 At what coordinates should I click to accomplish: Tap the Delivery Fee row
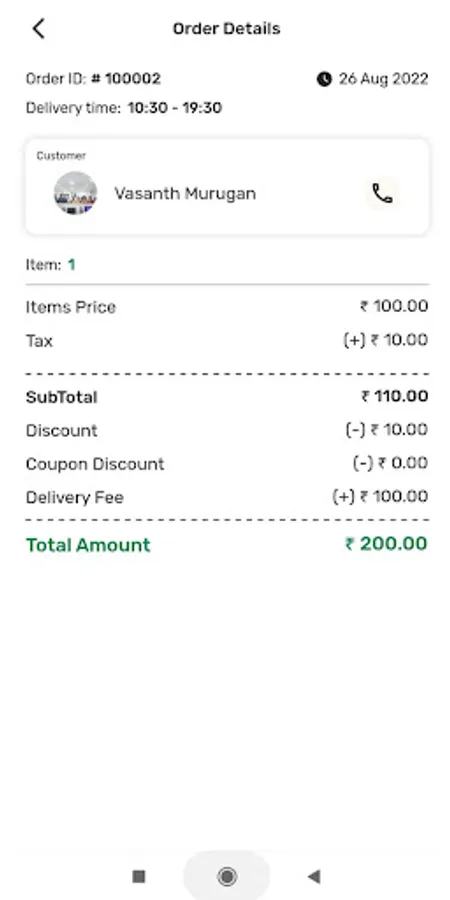coord(227,496)
